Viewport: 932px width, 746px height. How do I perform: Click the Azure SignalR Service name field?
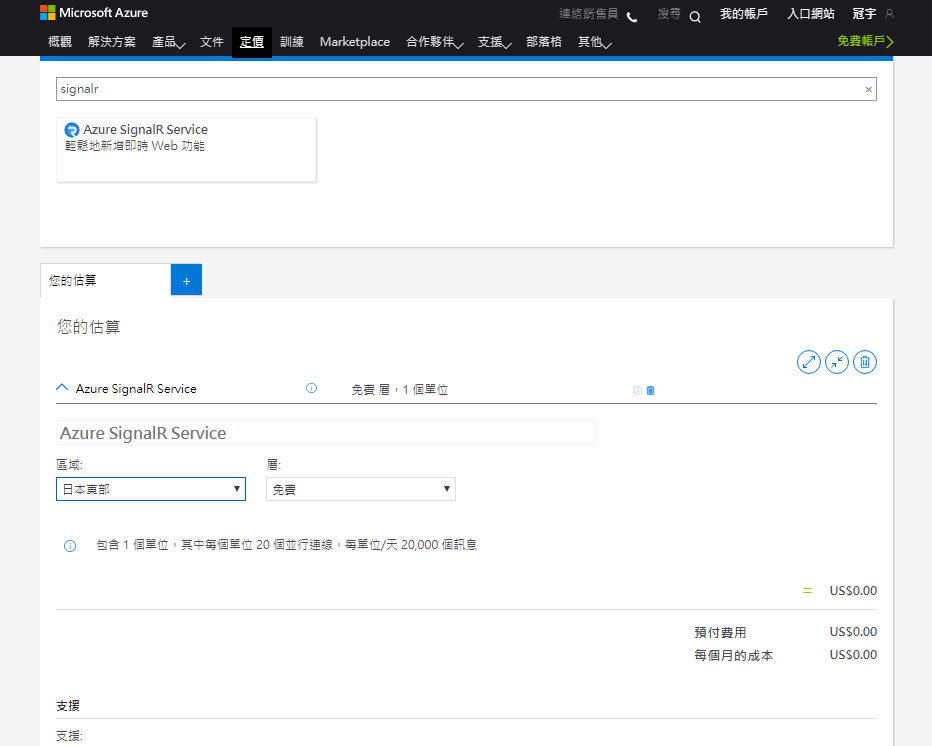tap(326, 433)
